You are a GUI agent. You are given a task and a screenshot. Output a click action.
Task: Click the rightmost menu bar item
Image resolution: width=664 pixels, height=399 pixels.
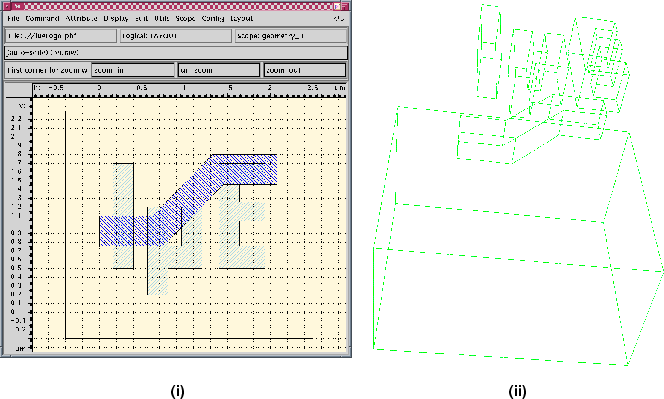338,19
